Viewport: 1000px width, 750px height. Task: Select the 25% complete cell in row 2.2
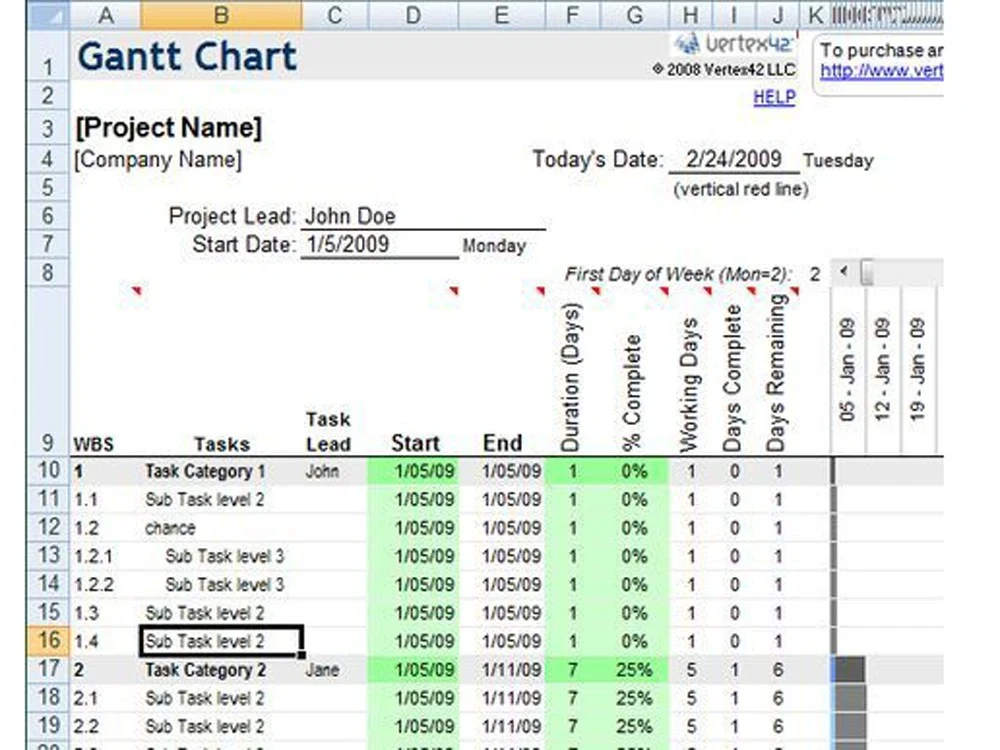coord(634,726)
